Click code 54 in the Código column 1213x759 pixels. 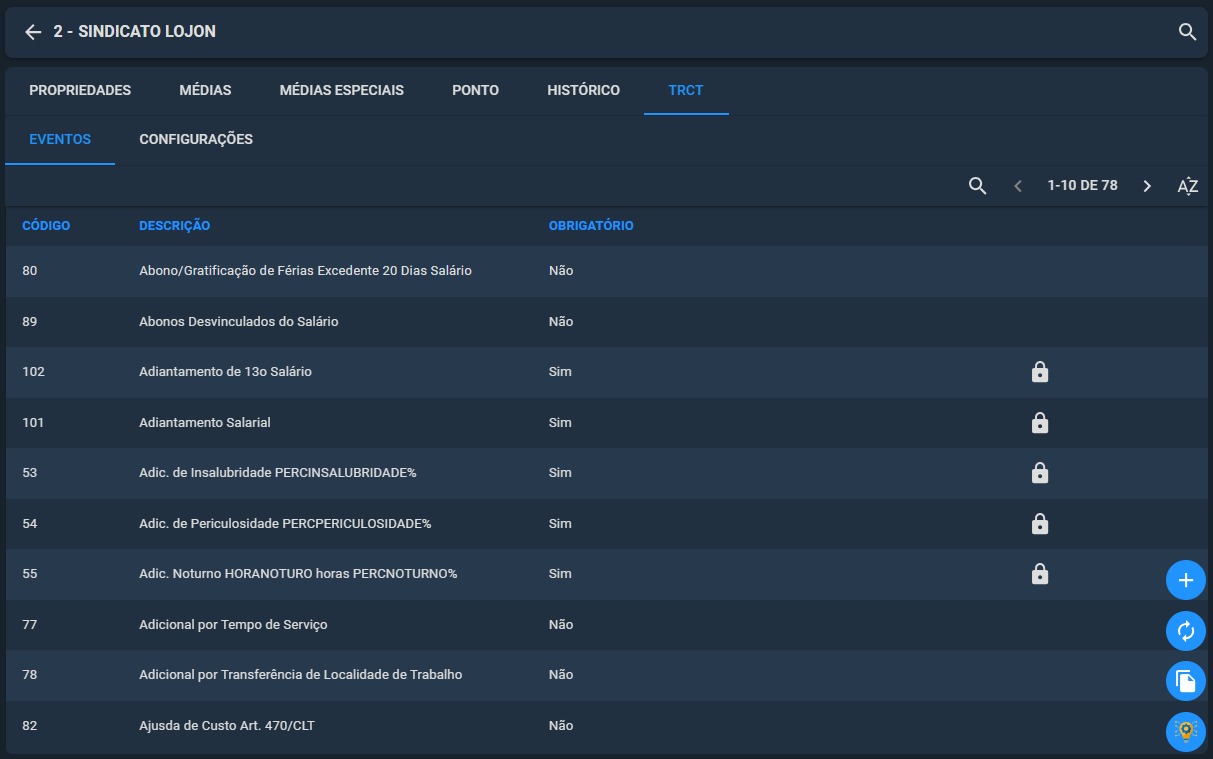30,523
